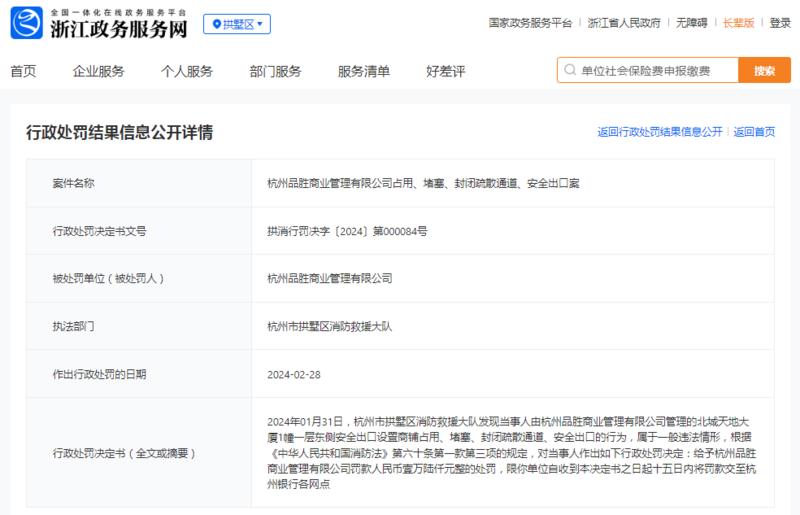The width and height of the screenshot is (800, 515).
Task: Open the 拱墅区 region dropdown
Action: point(237,24)
